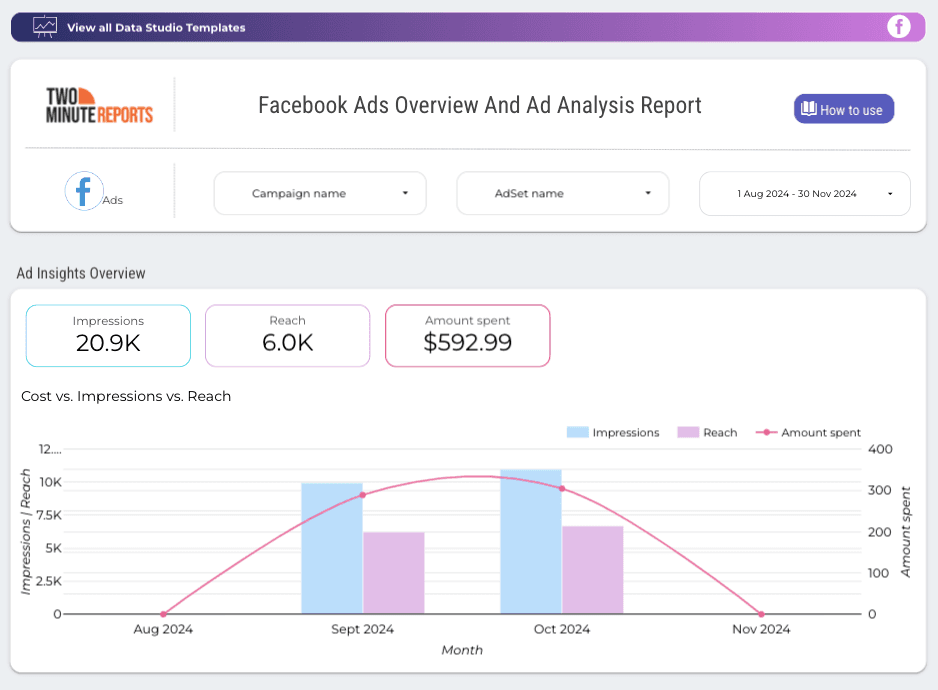This screenshot has height=690, width=938.
Task: Click the Amount spent KPI card showing $592.99
Action: click(x=467, y=336)
